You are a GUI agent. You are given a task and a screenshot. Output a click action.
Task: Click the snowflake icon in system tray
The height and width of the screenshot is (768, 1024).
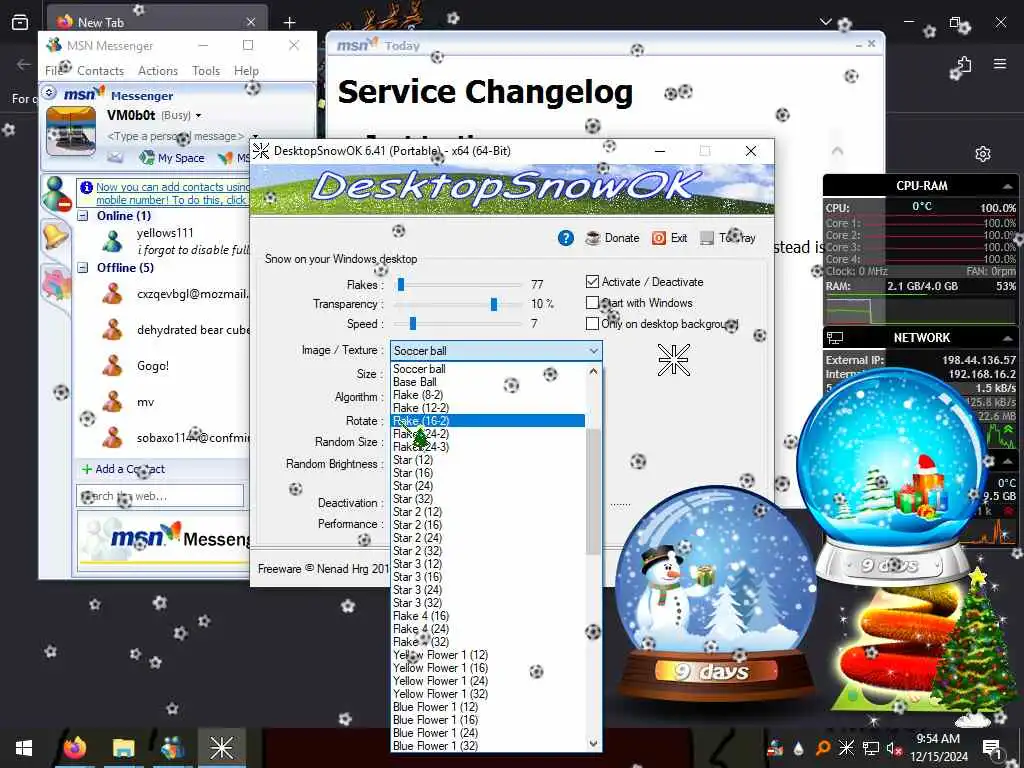pyautogui.click(x=846, y=748)
